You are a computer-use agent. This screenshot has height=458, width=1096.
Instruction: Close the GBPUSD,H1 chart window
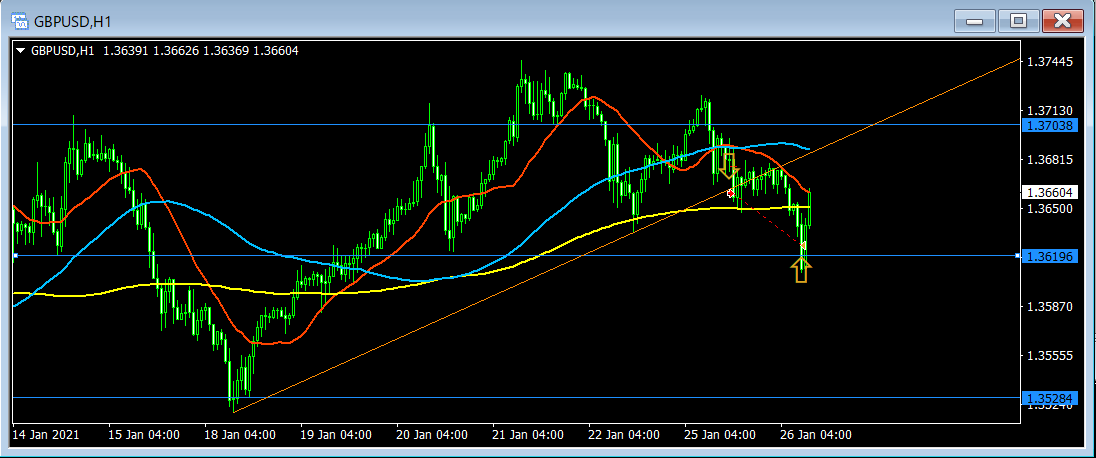(1063, 21)
